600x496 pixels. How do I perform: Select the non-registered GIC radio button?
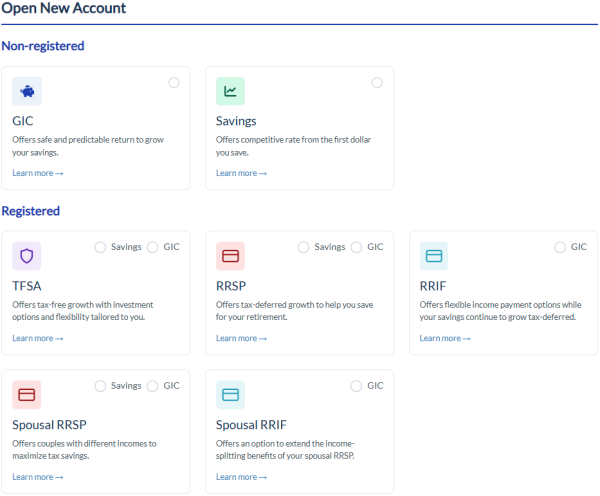tap(174, 83)
